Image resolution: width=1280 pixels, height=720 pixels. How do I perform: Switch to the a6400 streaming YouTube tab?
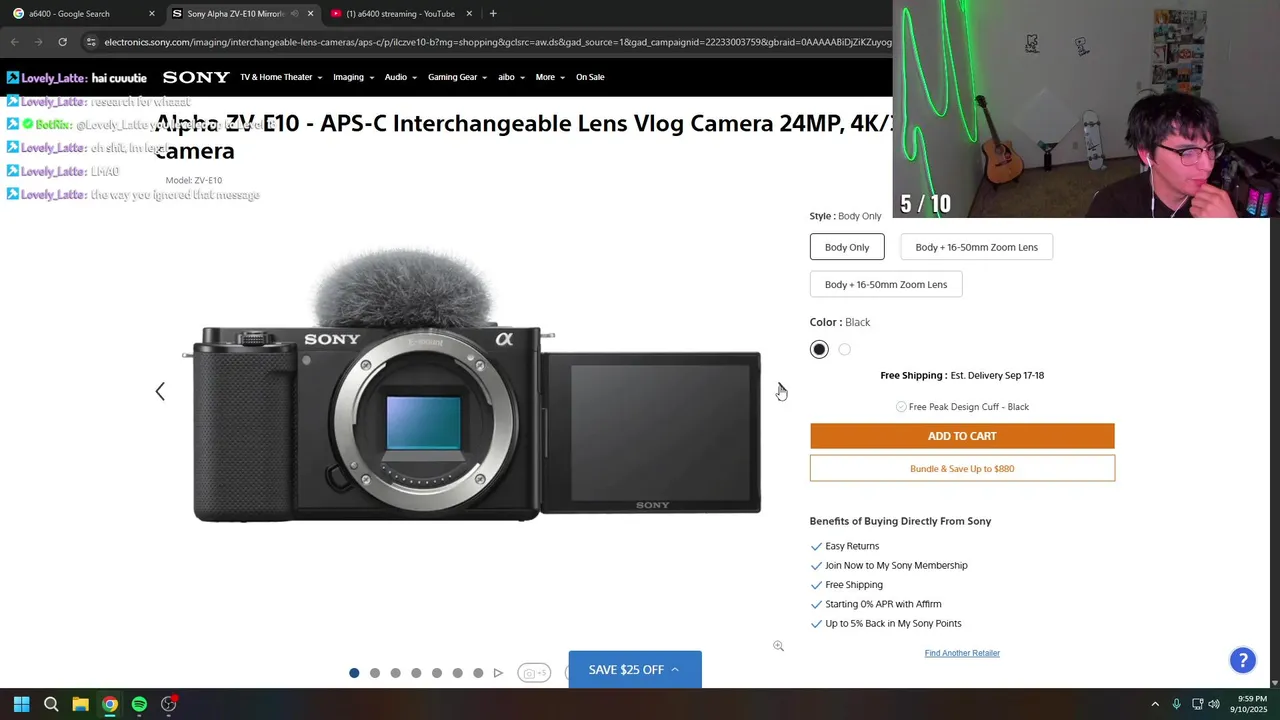400,14
